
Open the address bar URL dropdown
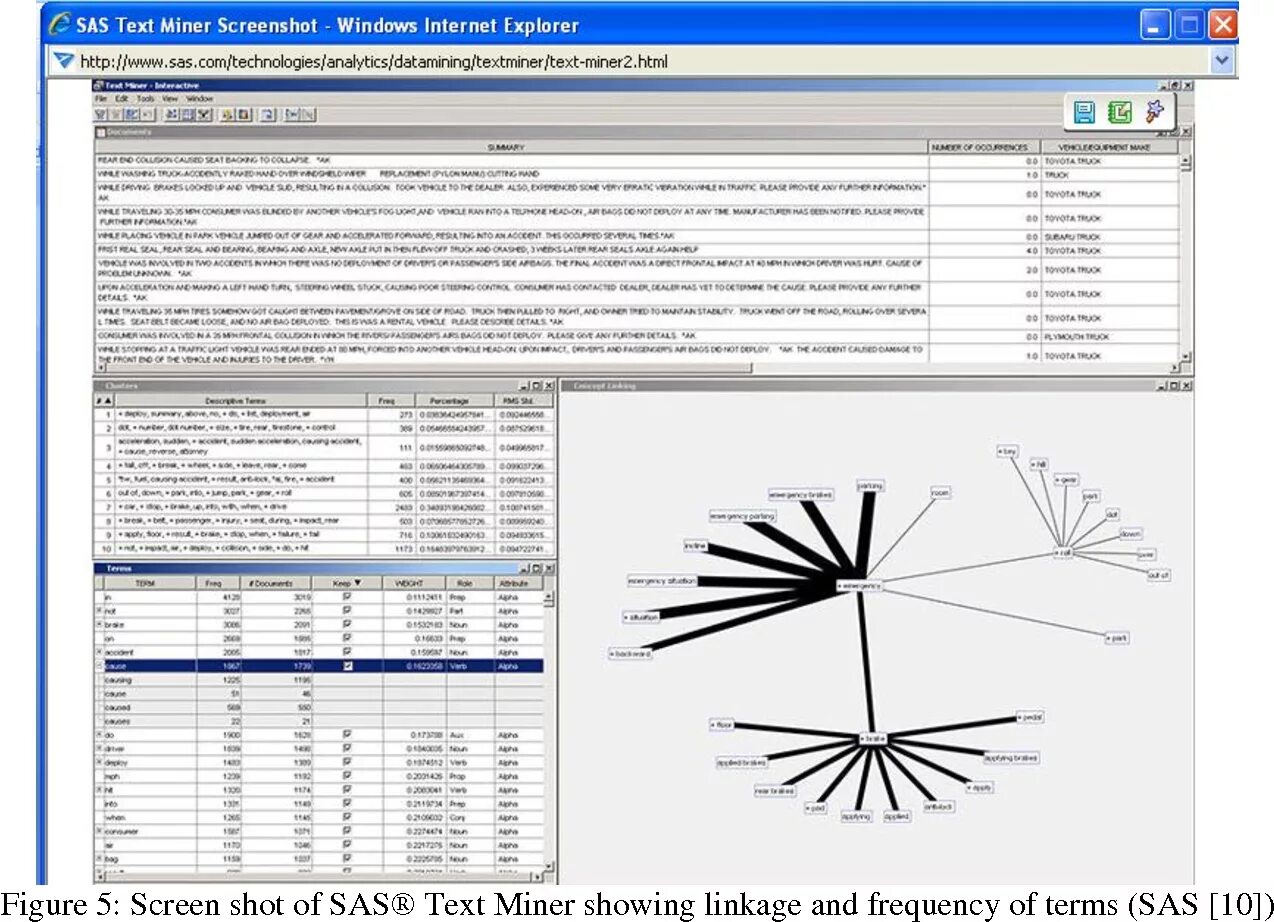coord(1222,61)
